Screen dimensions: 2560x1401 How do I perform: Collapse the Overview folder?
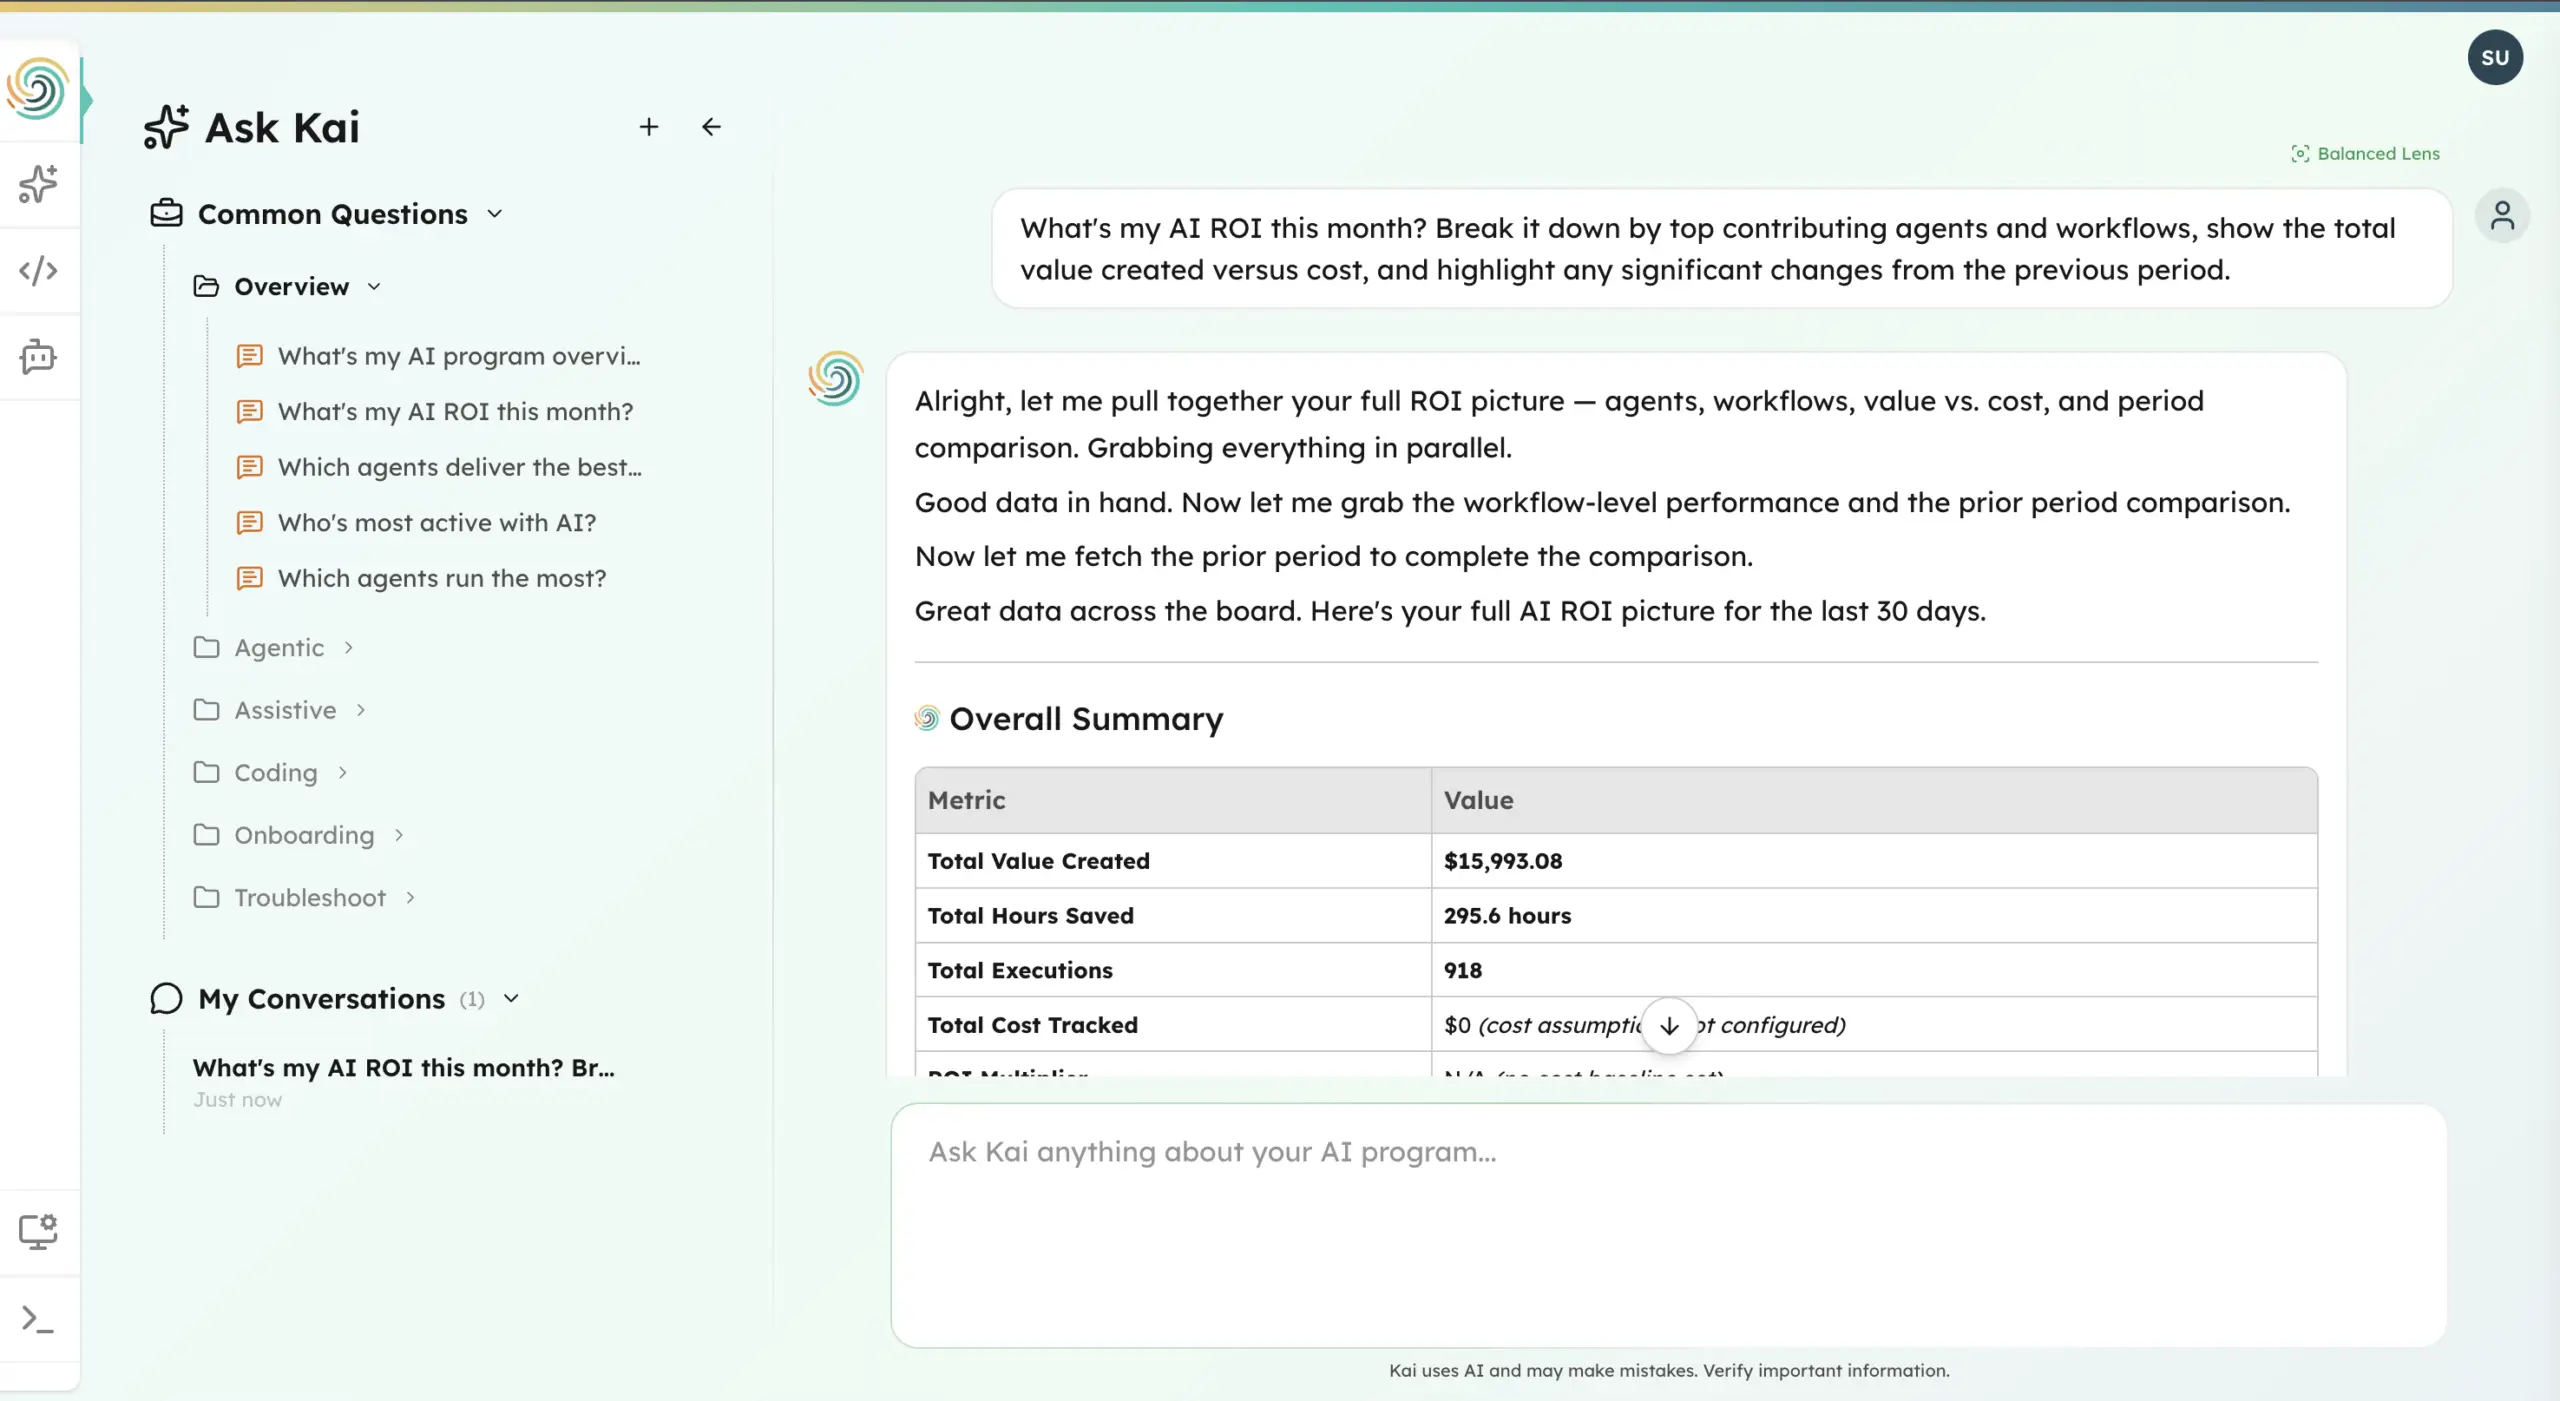[375, 286]
